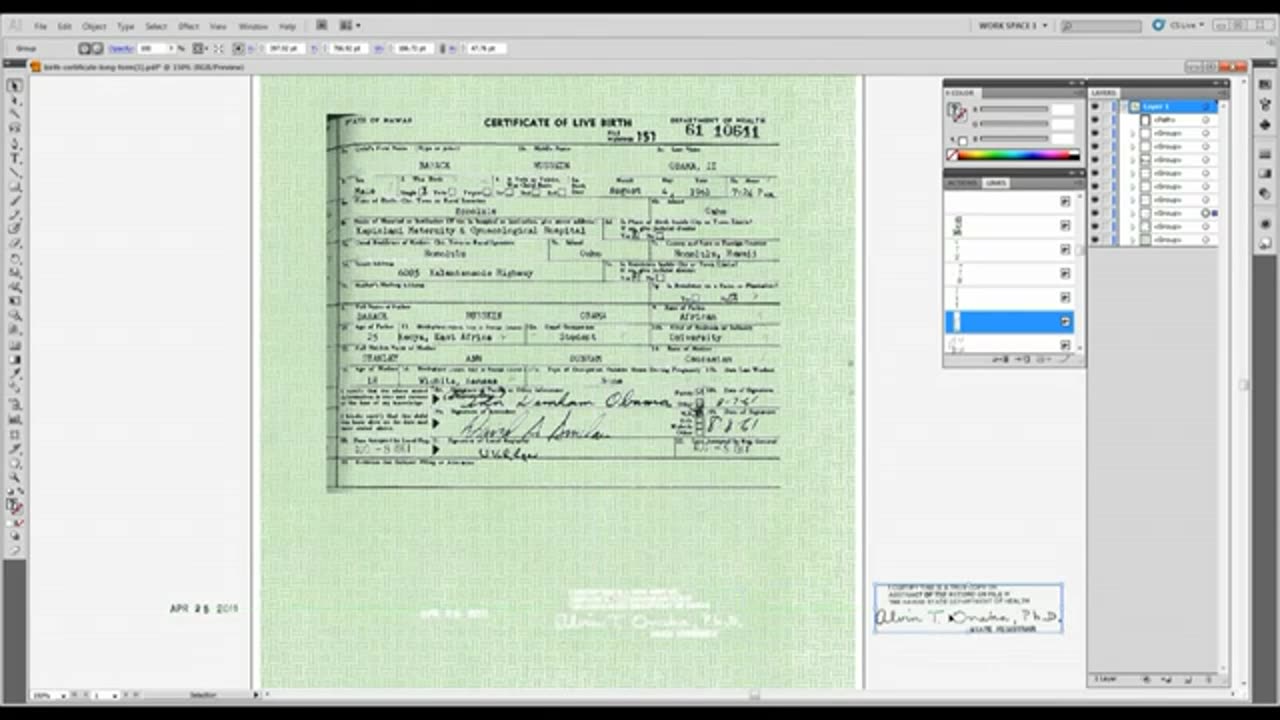
Task: Click Fill and Stroke swatches in toolbox
Action: tap(15, 505)
